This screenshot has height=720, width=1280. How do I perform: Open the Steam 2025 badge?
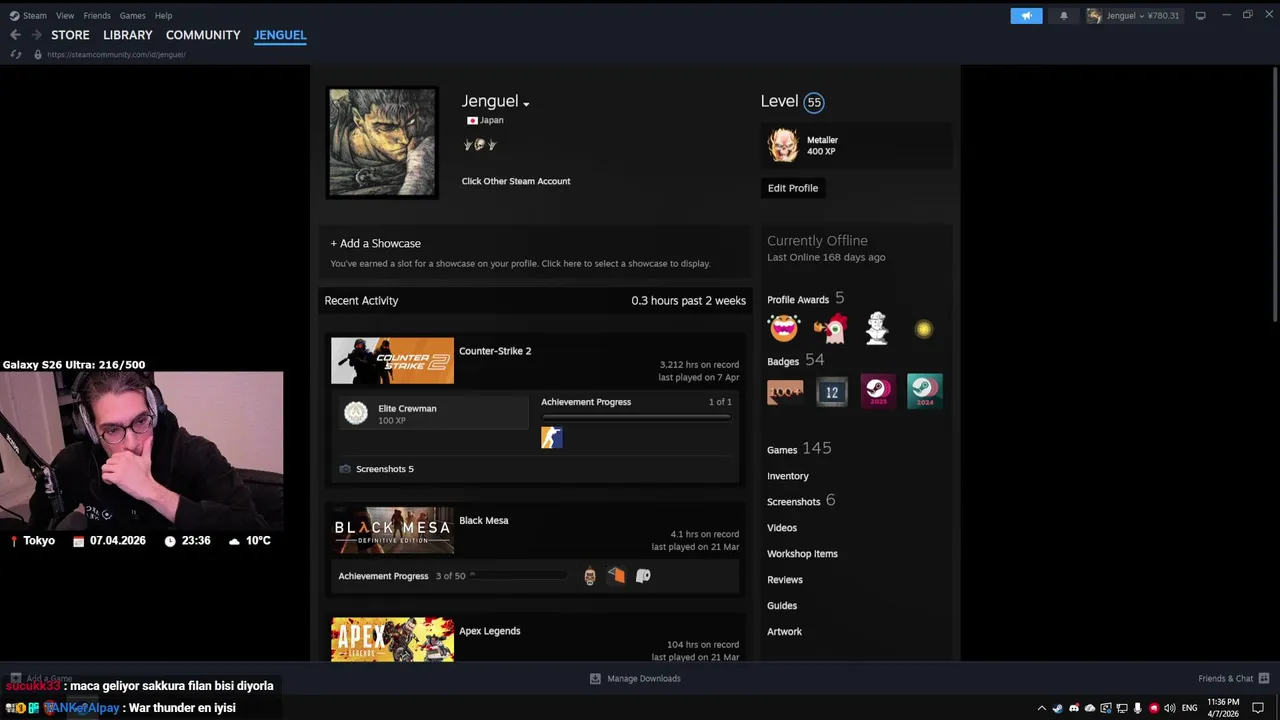878,392
